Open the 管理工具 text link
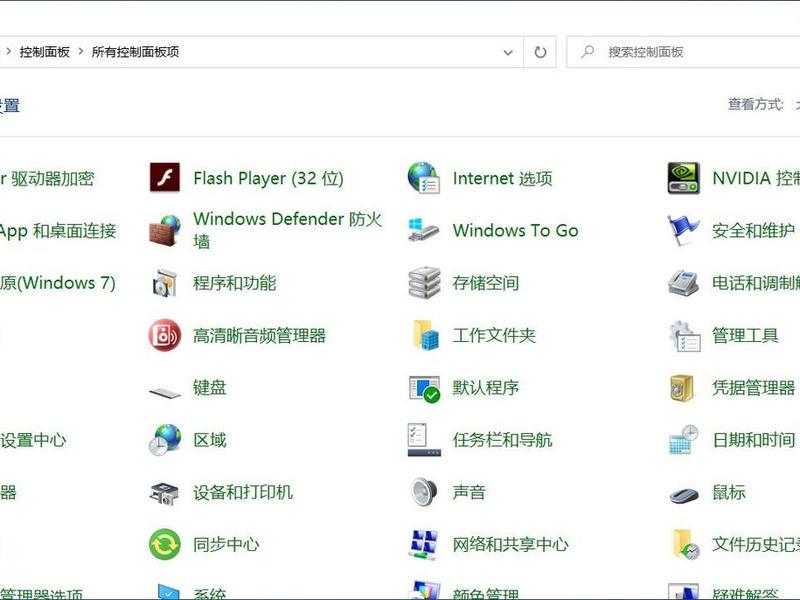 (745, 335)
